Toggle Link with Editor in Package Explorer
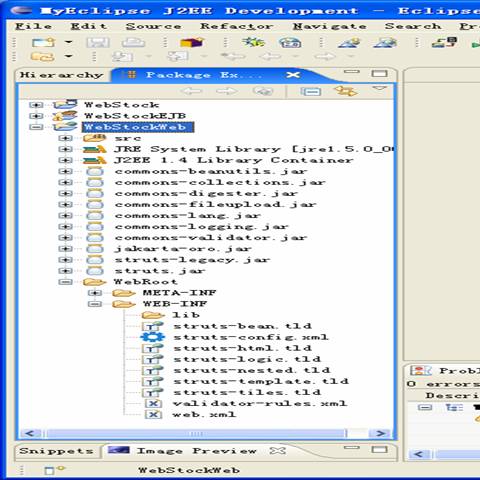This screenshot has height=480, width=480. pos(346,91)
